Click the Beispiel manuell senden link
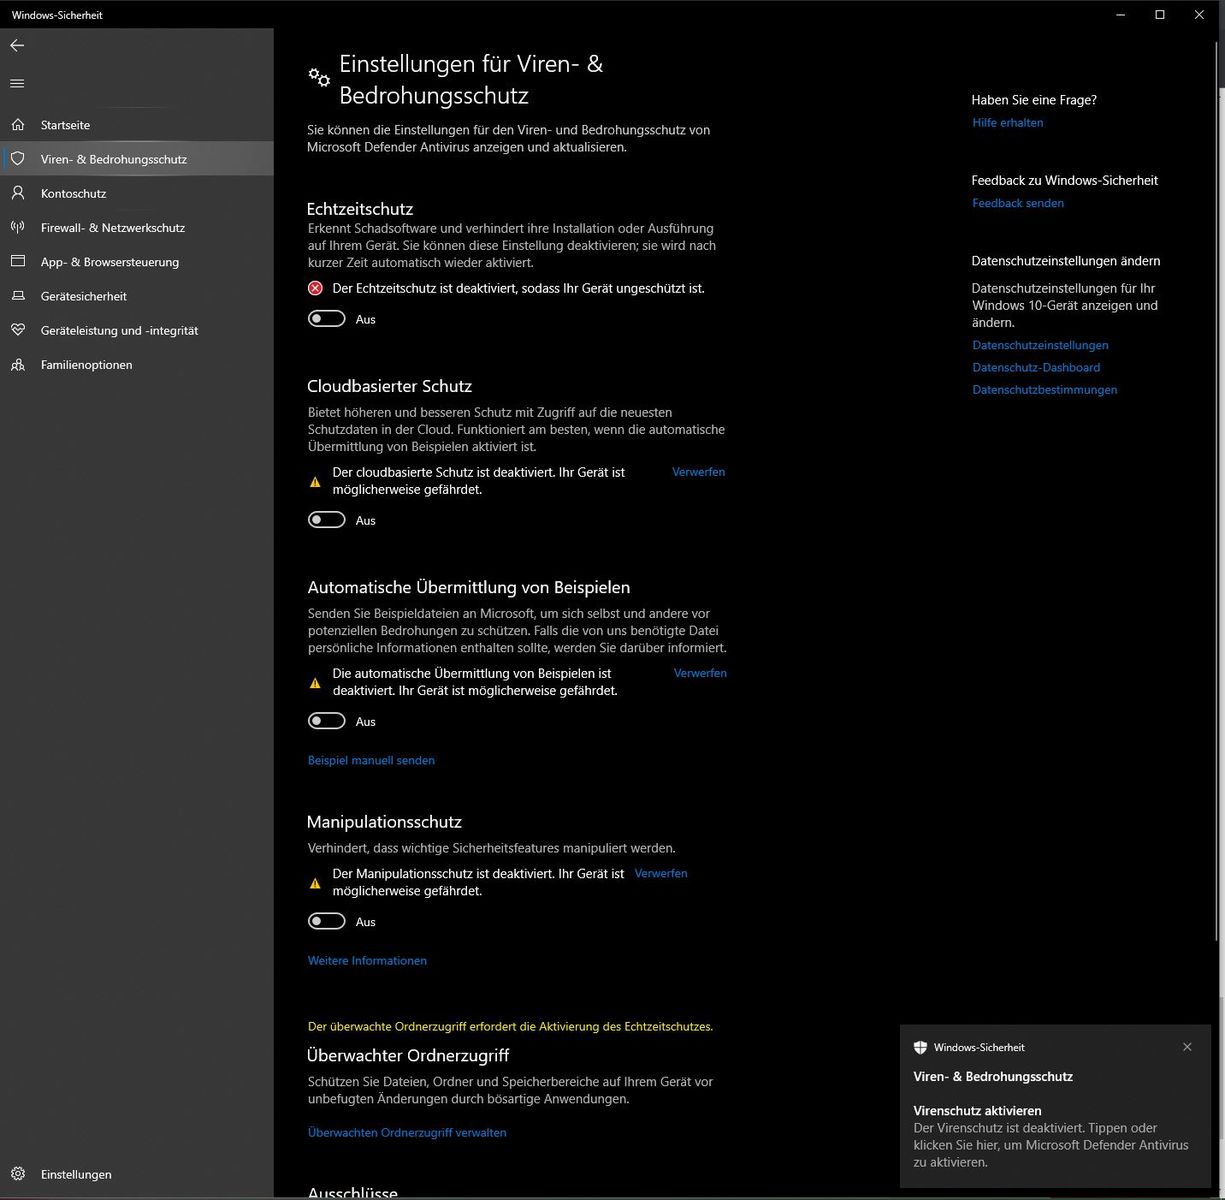 [371, 760]
